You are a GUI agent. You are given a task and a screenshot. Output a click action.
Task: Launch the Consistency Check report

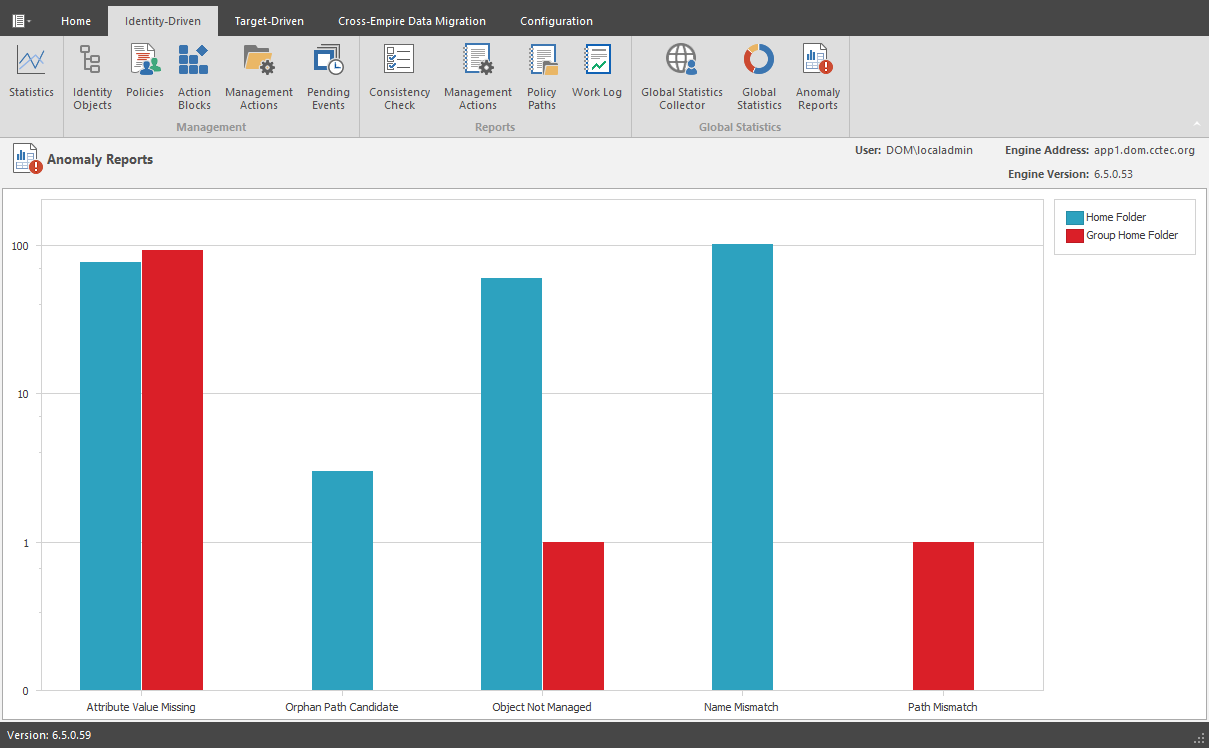(x=399, y=76)
